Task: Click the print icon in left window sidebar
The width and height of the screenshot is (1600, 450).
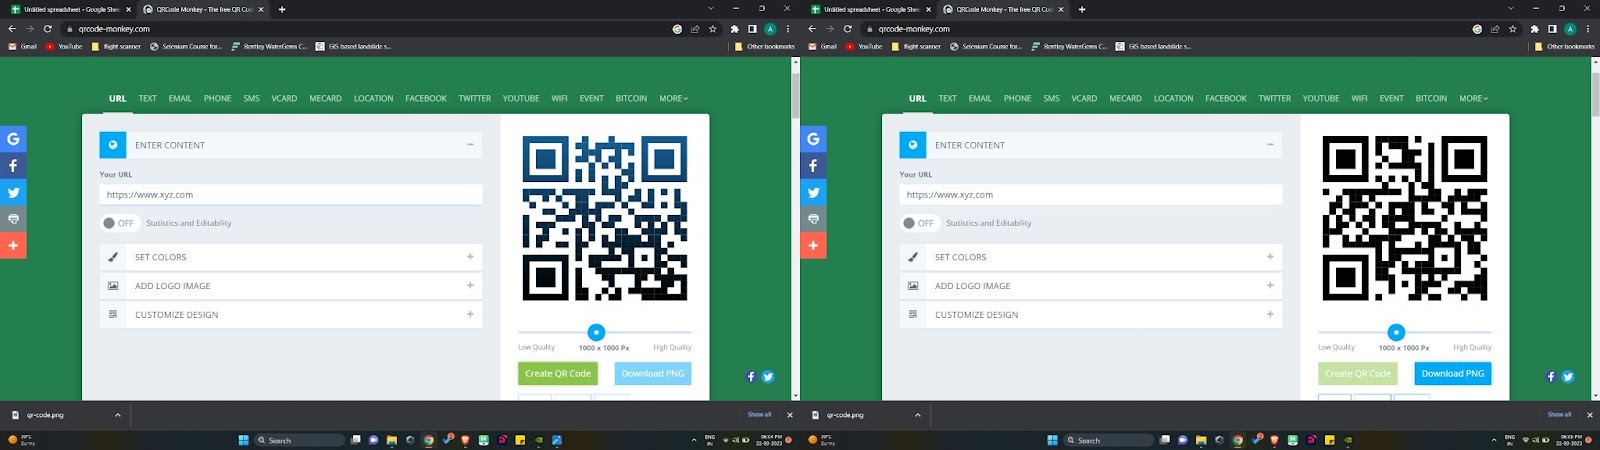Action: click(x=13, y=218)
